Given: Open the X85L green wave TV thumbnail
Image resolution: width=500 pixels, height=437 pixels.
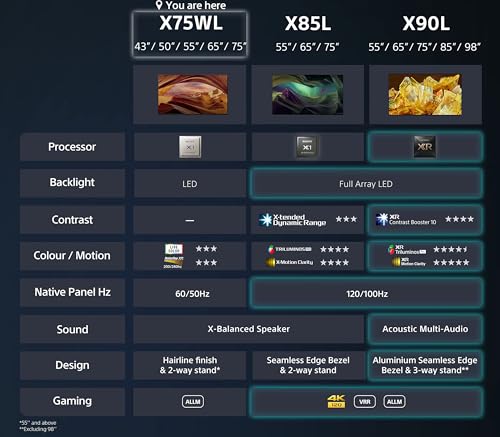Looking at the screenshot, I should tap(307, 94).
